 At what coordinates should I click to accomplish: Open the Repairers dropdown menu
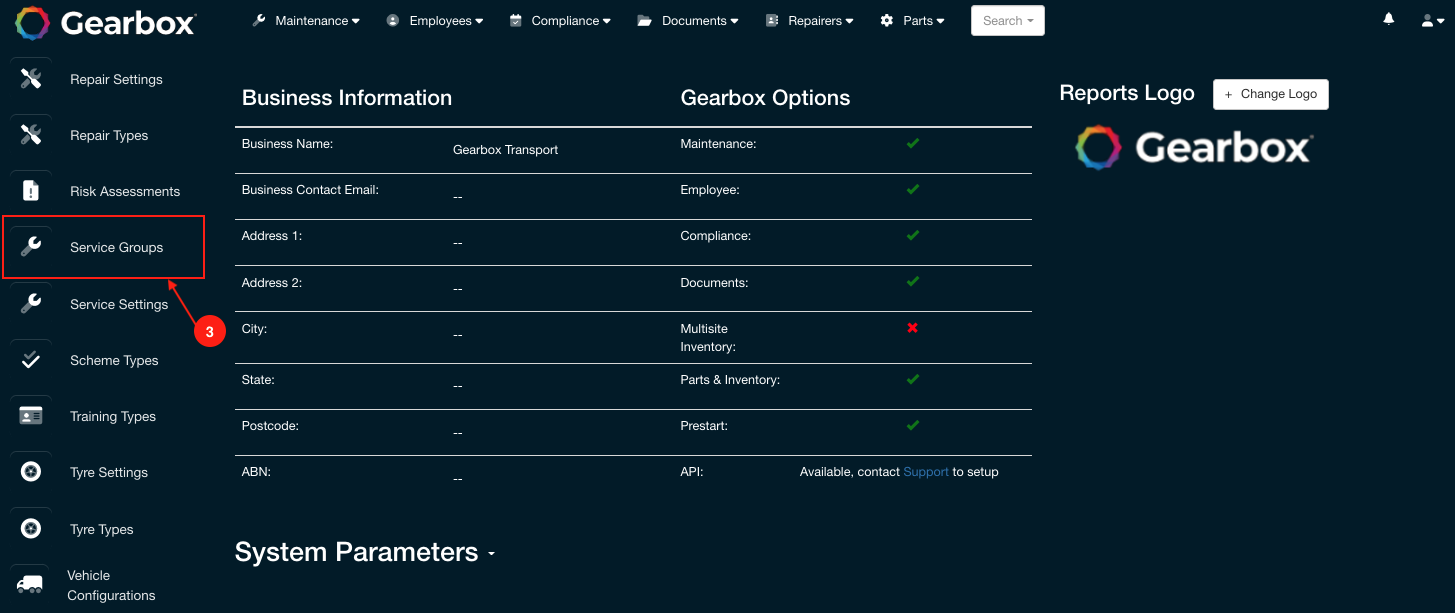pyautogui.click(x=810, y=21)
